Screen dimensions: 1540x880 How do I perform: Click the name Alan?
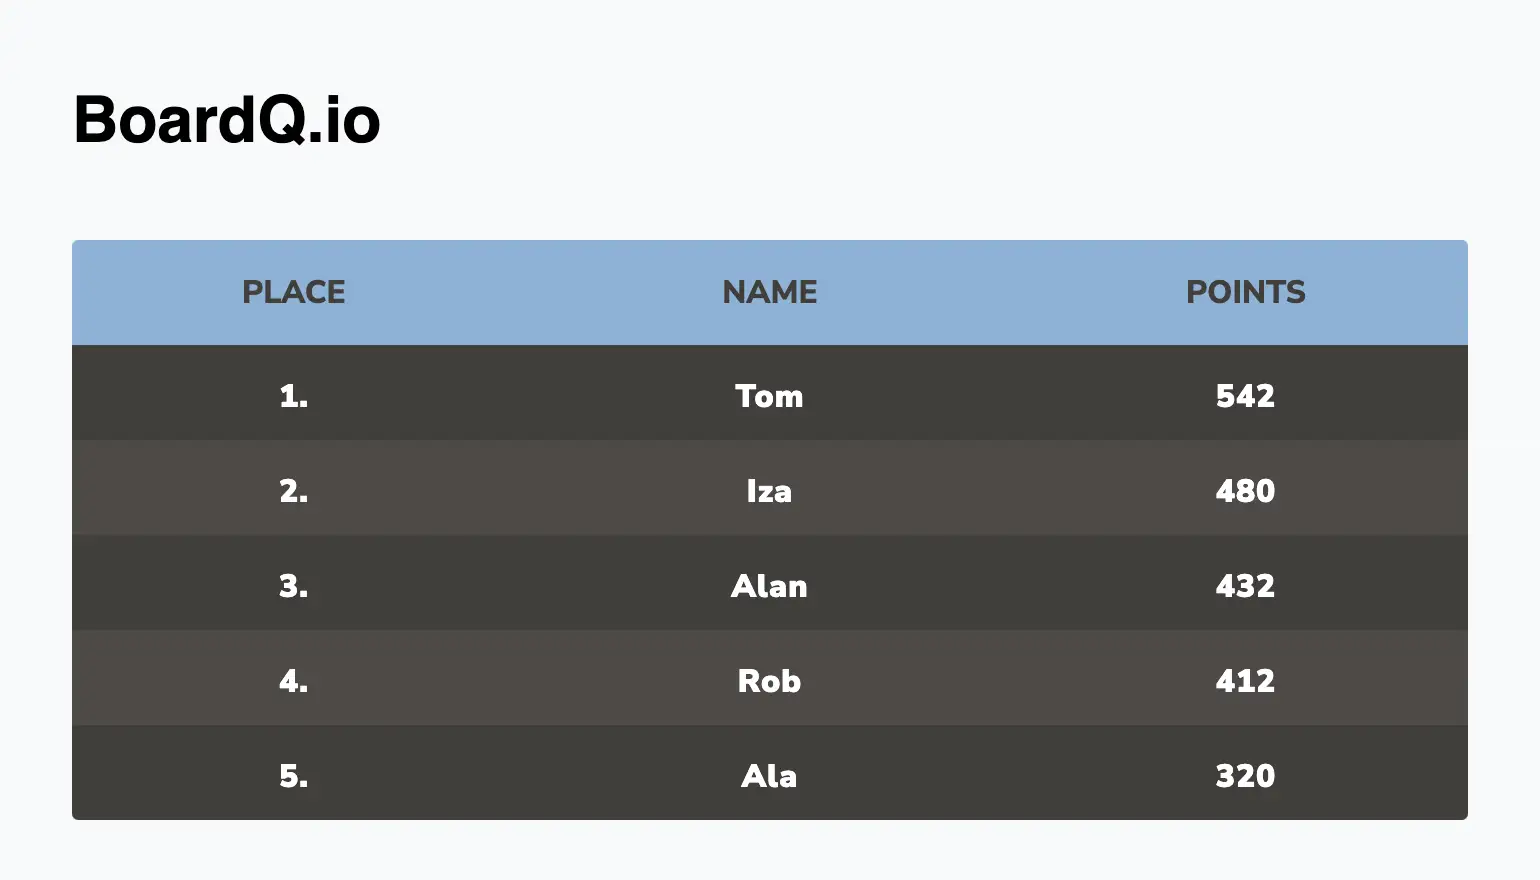click(x=769, y=586)
